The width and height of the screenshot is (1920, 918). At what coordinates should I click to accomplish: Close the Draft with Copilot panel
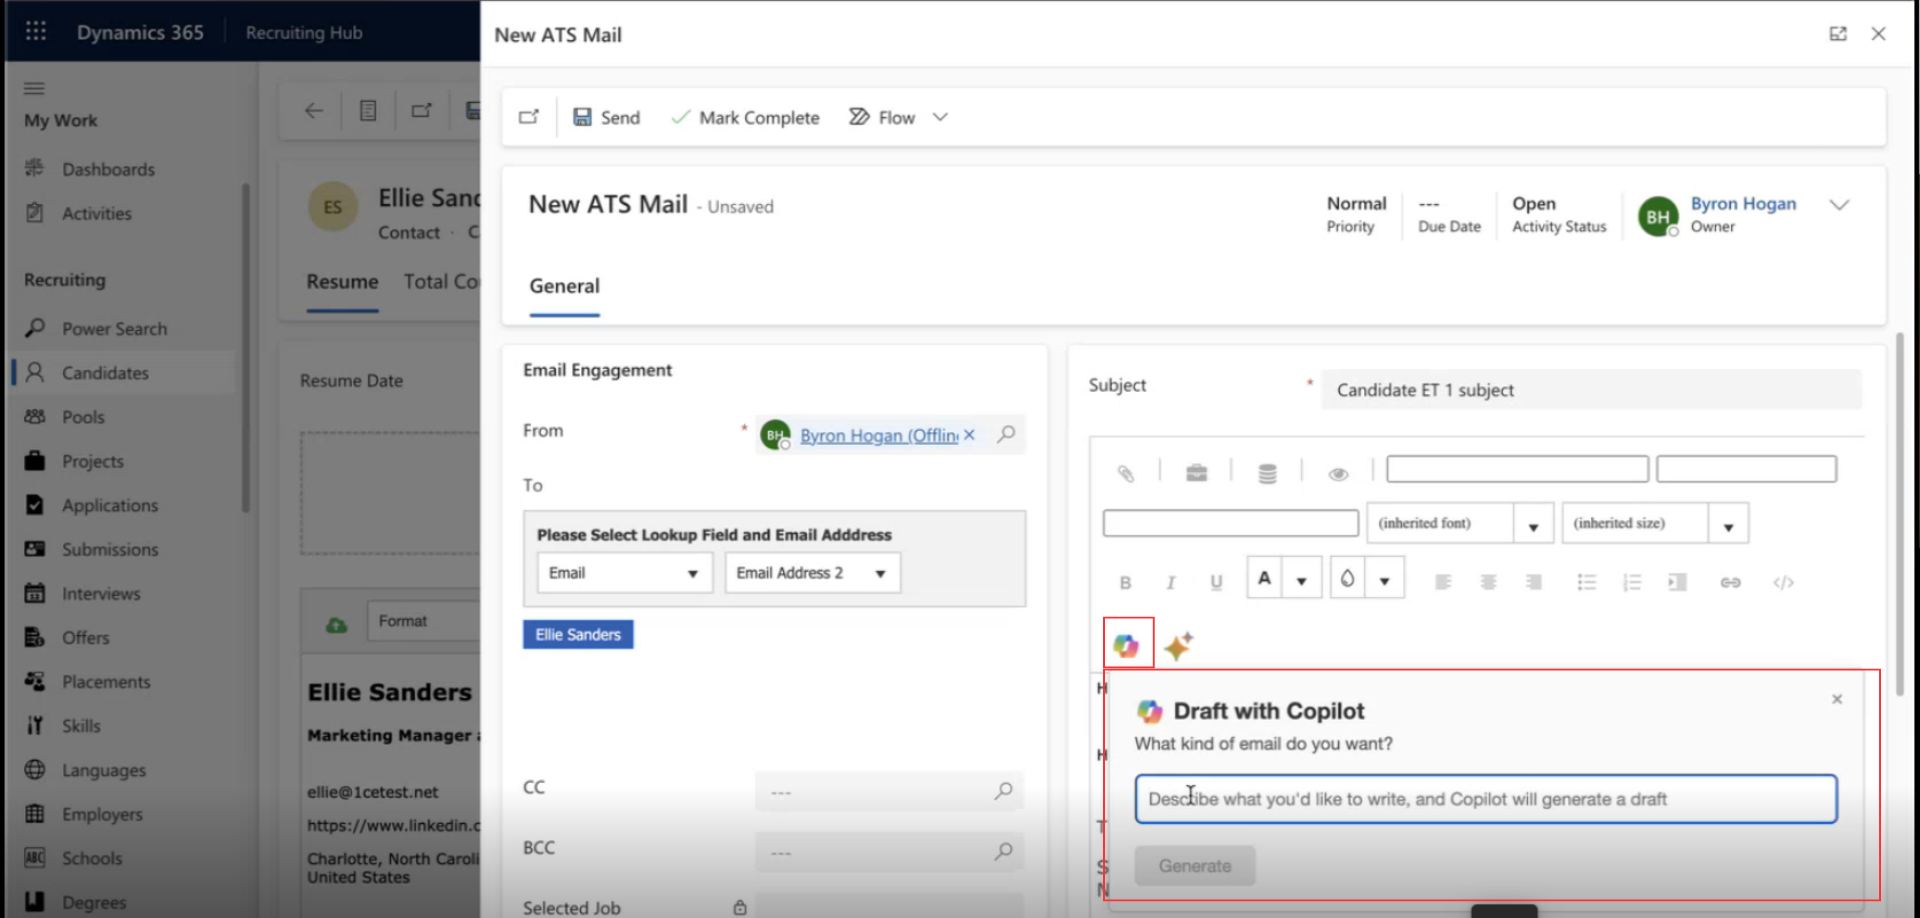pos(1837,699)
